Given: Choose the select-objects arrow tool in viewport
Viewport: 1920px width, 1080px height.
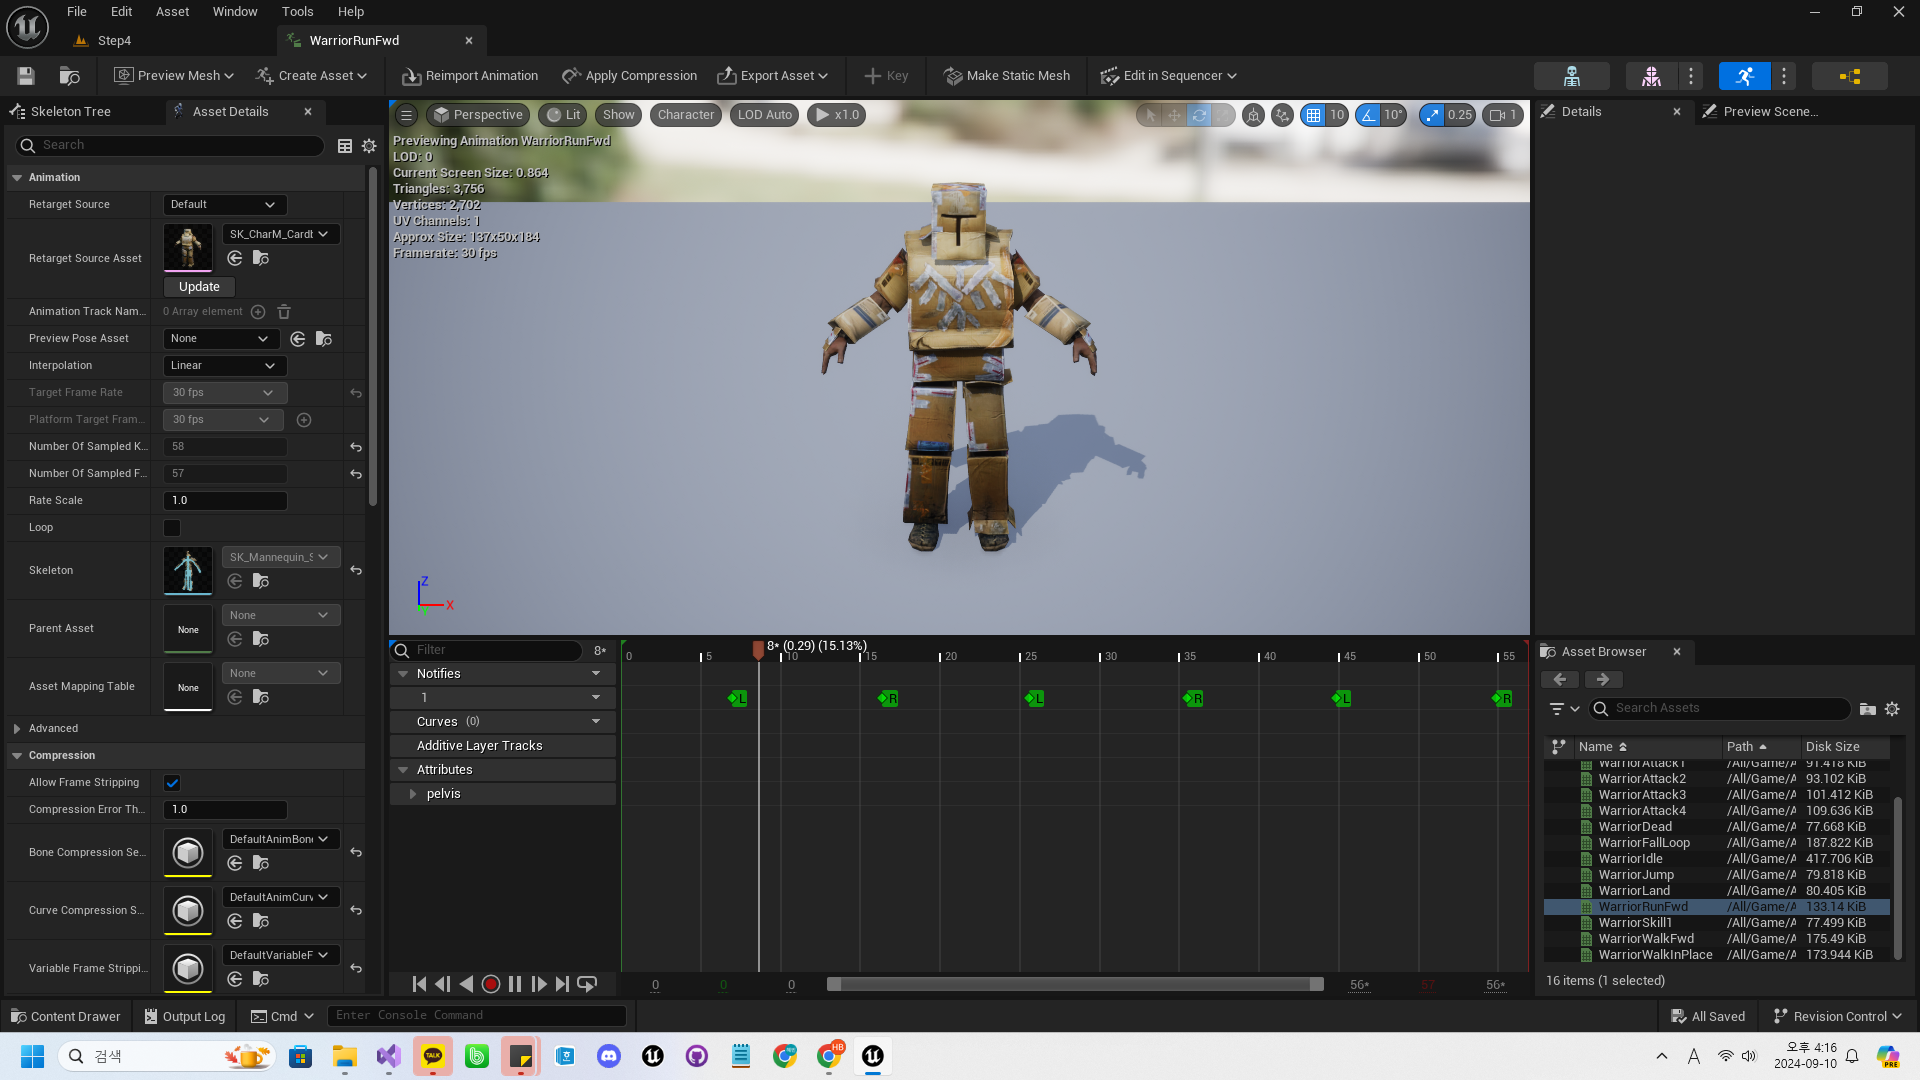Looking at the screenshot, I should click(1150, 115).
